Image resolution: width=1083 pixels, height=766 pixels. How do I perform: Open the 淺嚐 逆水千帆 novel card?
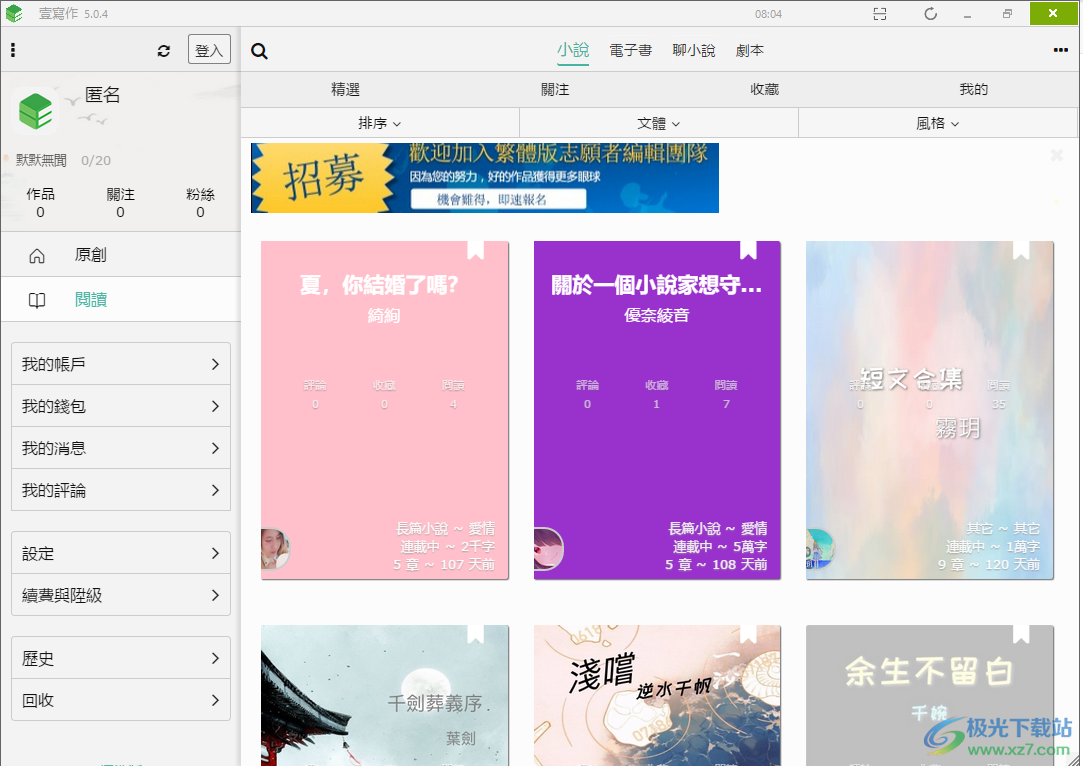coord(657,696)
